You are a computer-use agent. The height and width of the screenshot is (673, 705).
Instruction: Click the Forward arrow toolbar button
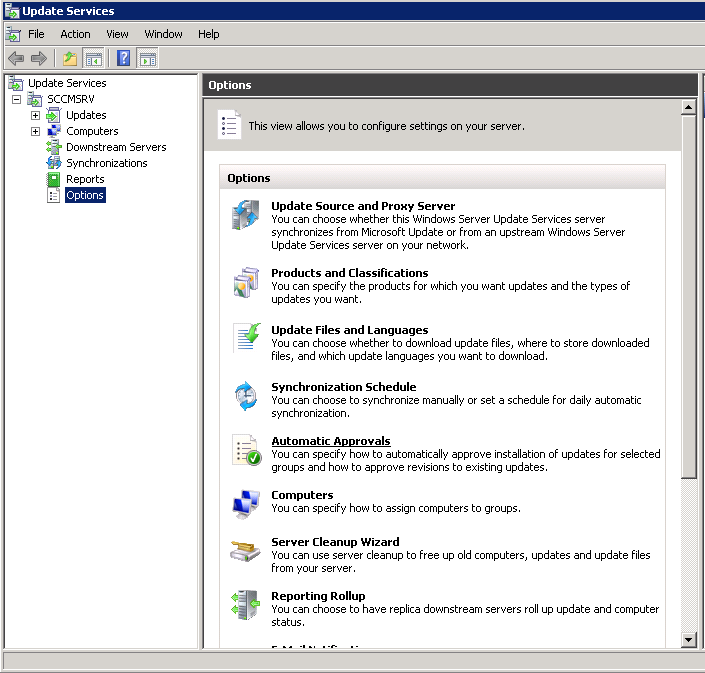(39, 58)
